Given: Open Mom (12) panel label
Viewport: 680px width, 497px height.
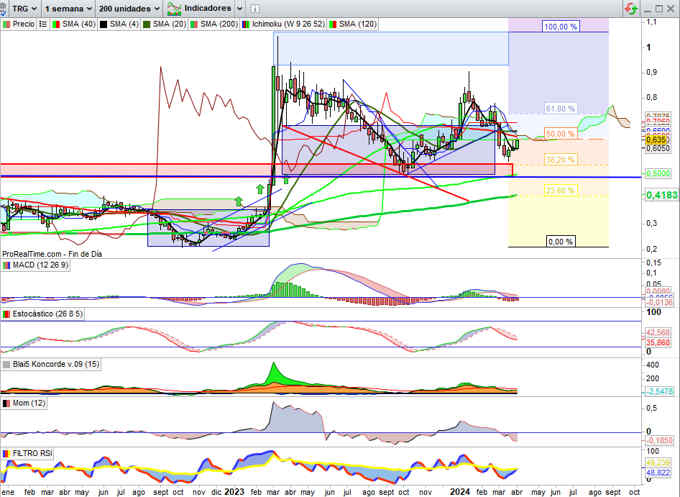Looking at the screenshot, I should click(24, 403).
